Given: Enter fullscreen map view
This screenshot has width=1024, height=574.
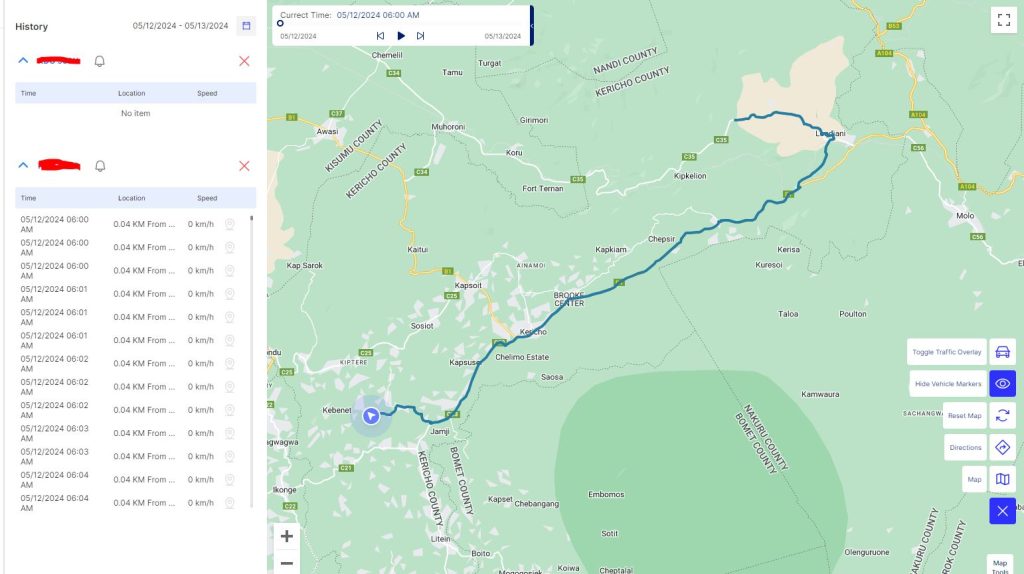Looking at the screenshot, I should click(x=1004, y=20).
